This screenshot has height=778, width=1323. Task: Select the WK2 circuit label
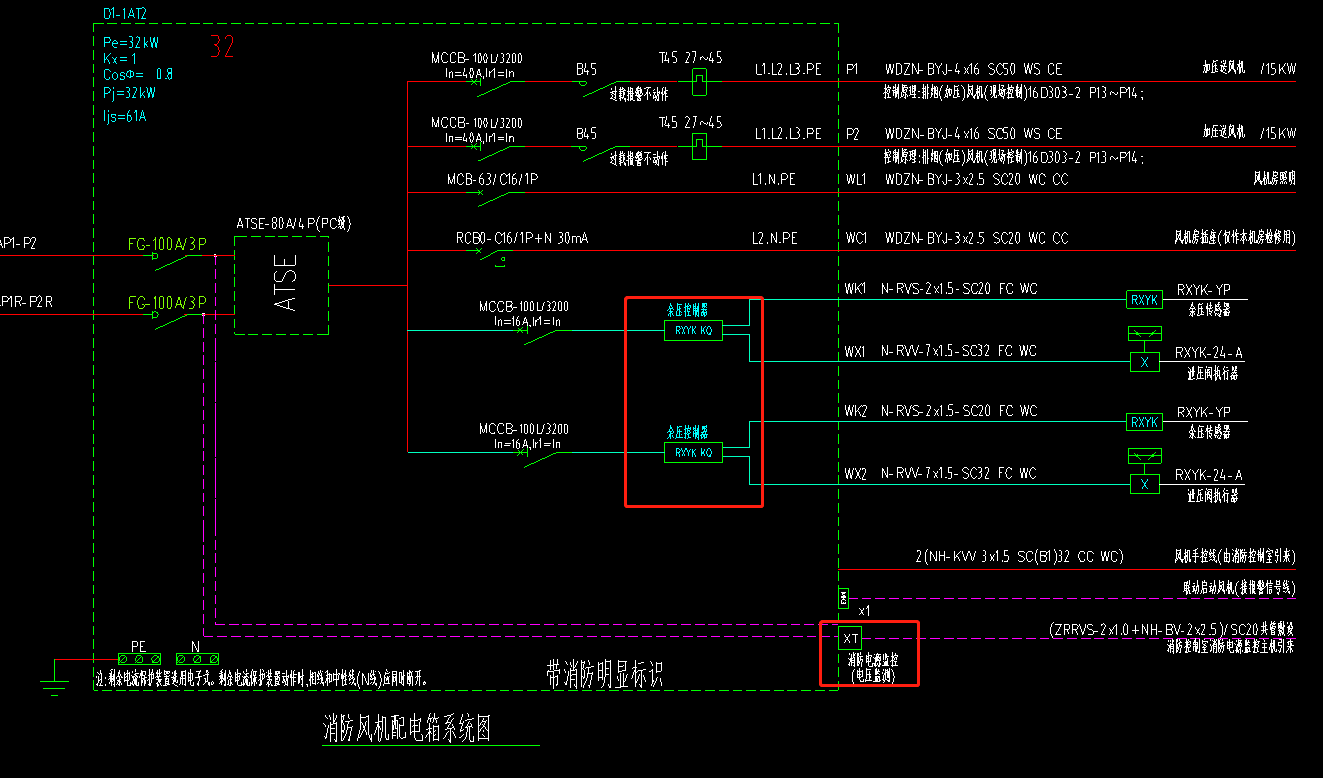856,411
